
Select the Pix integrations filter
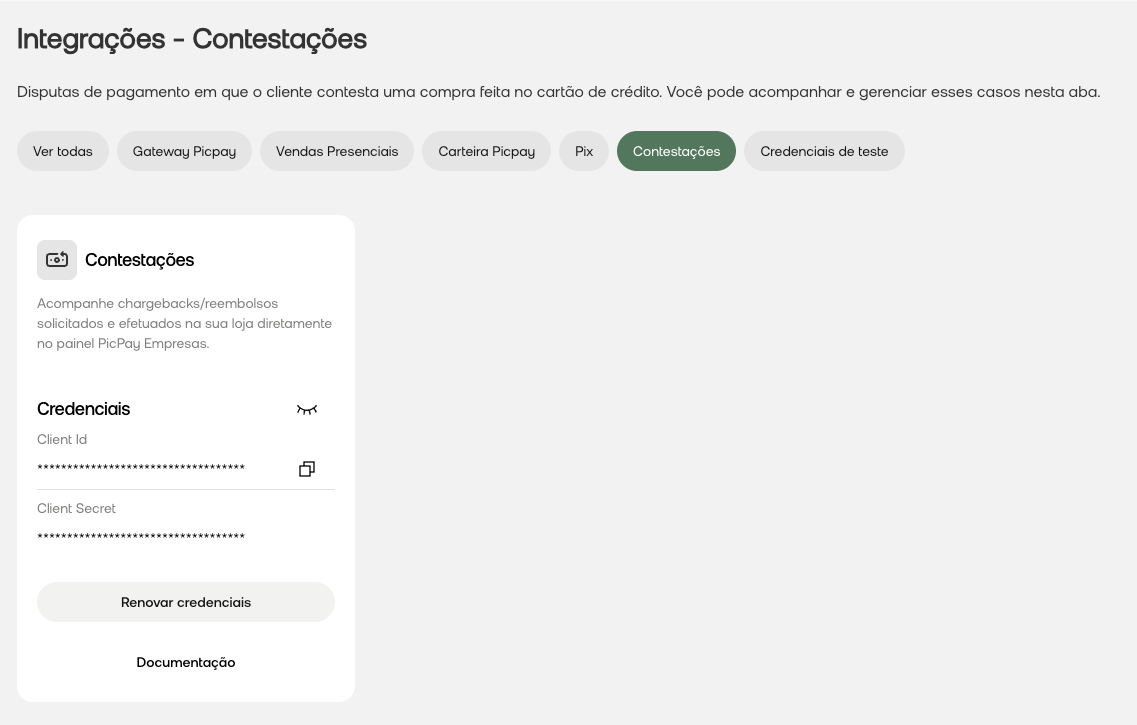(584, 151)
